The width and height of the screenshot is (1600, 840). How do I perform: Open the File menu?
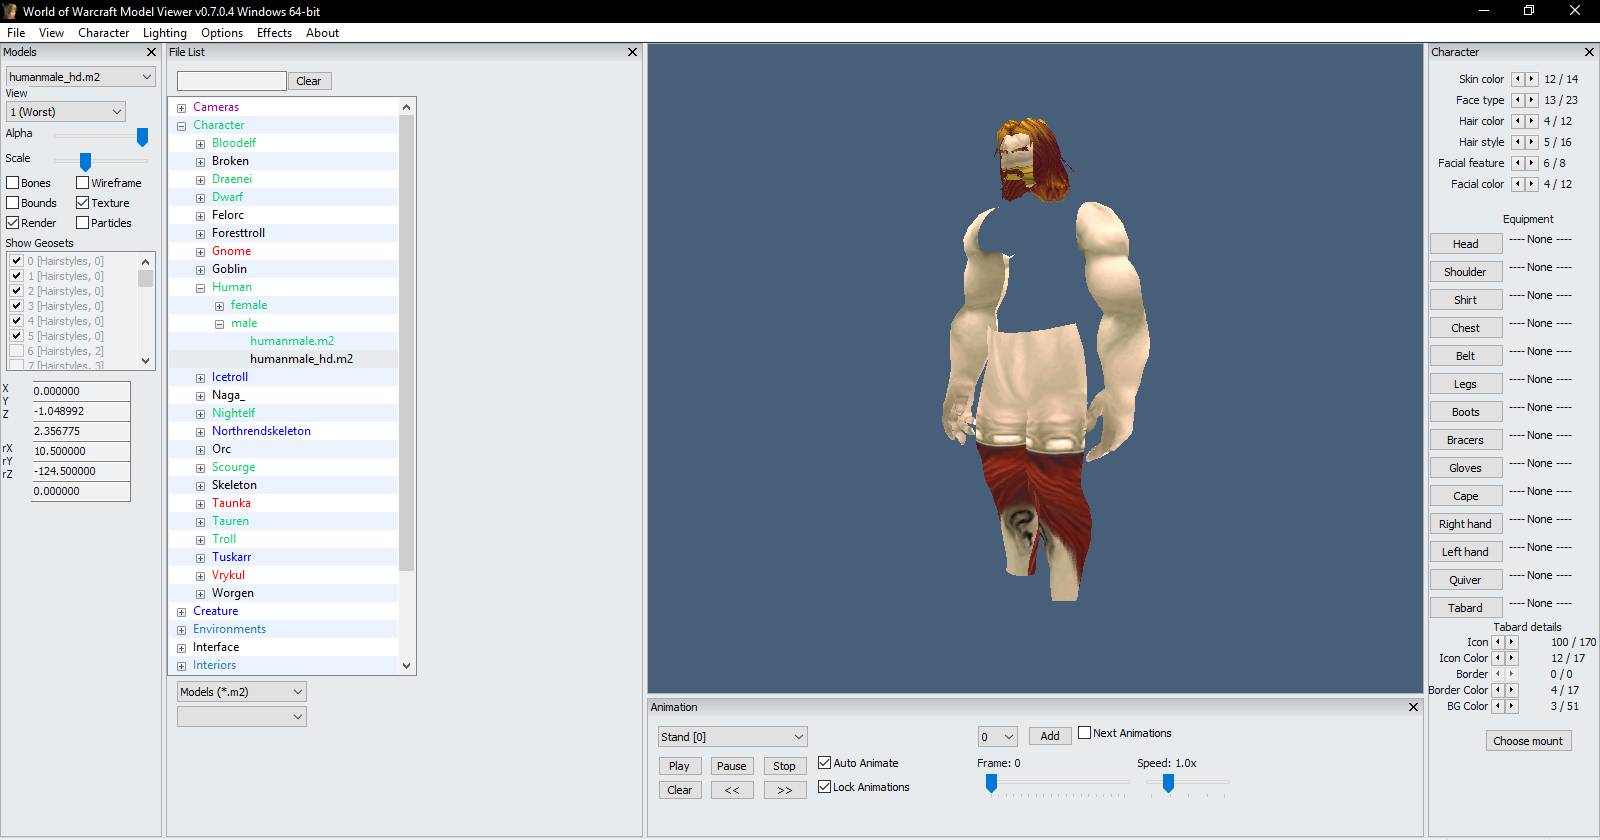pos(16,33)
